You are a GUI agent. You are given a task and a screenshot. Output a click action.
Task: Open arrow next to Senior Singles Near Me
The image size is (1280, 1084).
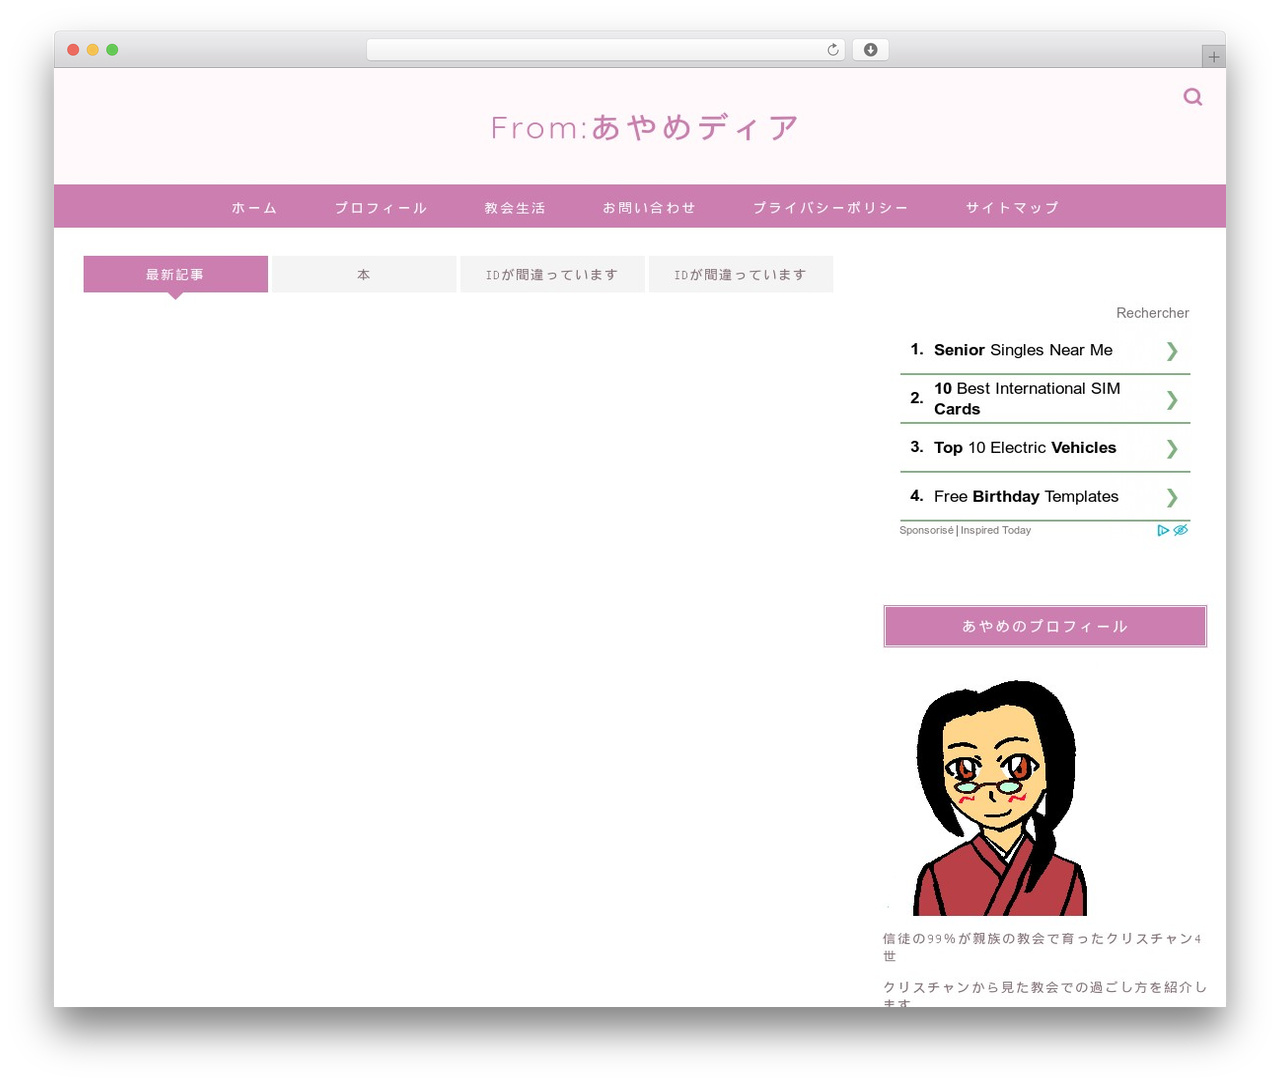point(1172,351)
